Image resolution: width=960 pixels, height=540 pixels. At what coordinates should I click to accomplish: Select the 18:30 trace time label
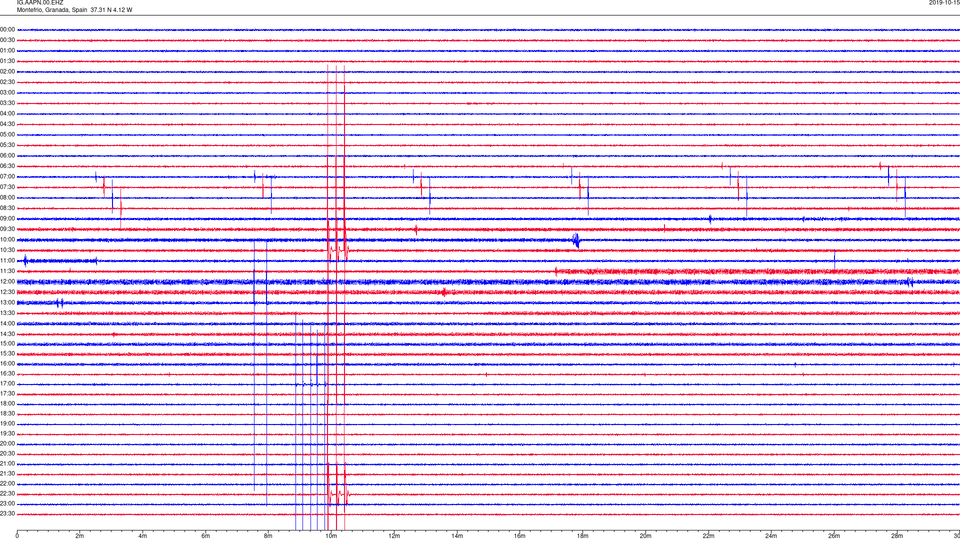(8, 414)
